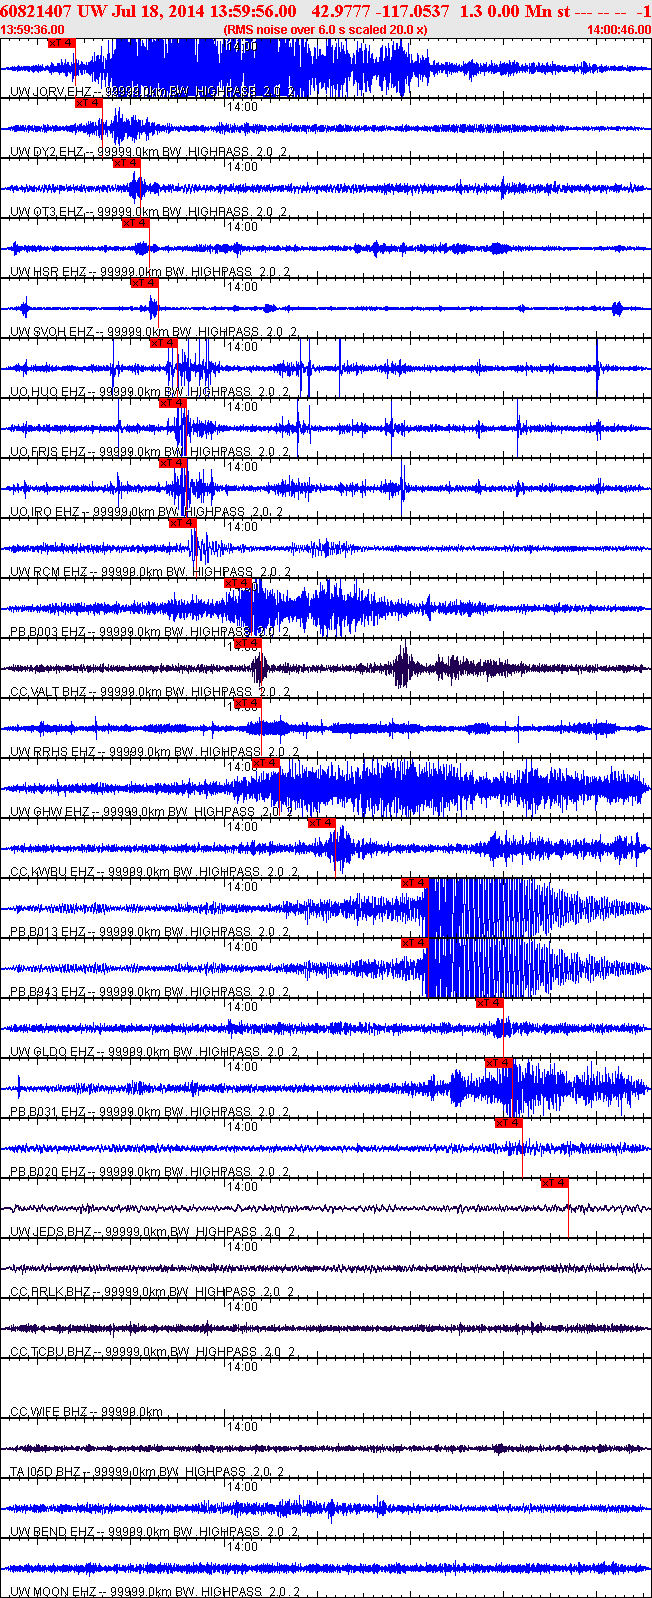Select the pick marker on JEDS trace

[x=554, y=1183]
